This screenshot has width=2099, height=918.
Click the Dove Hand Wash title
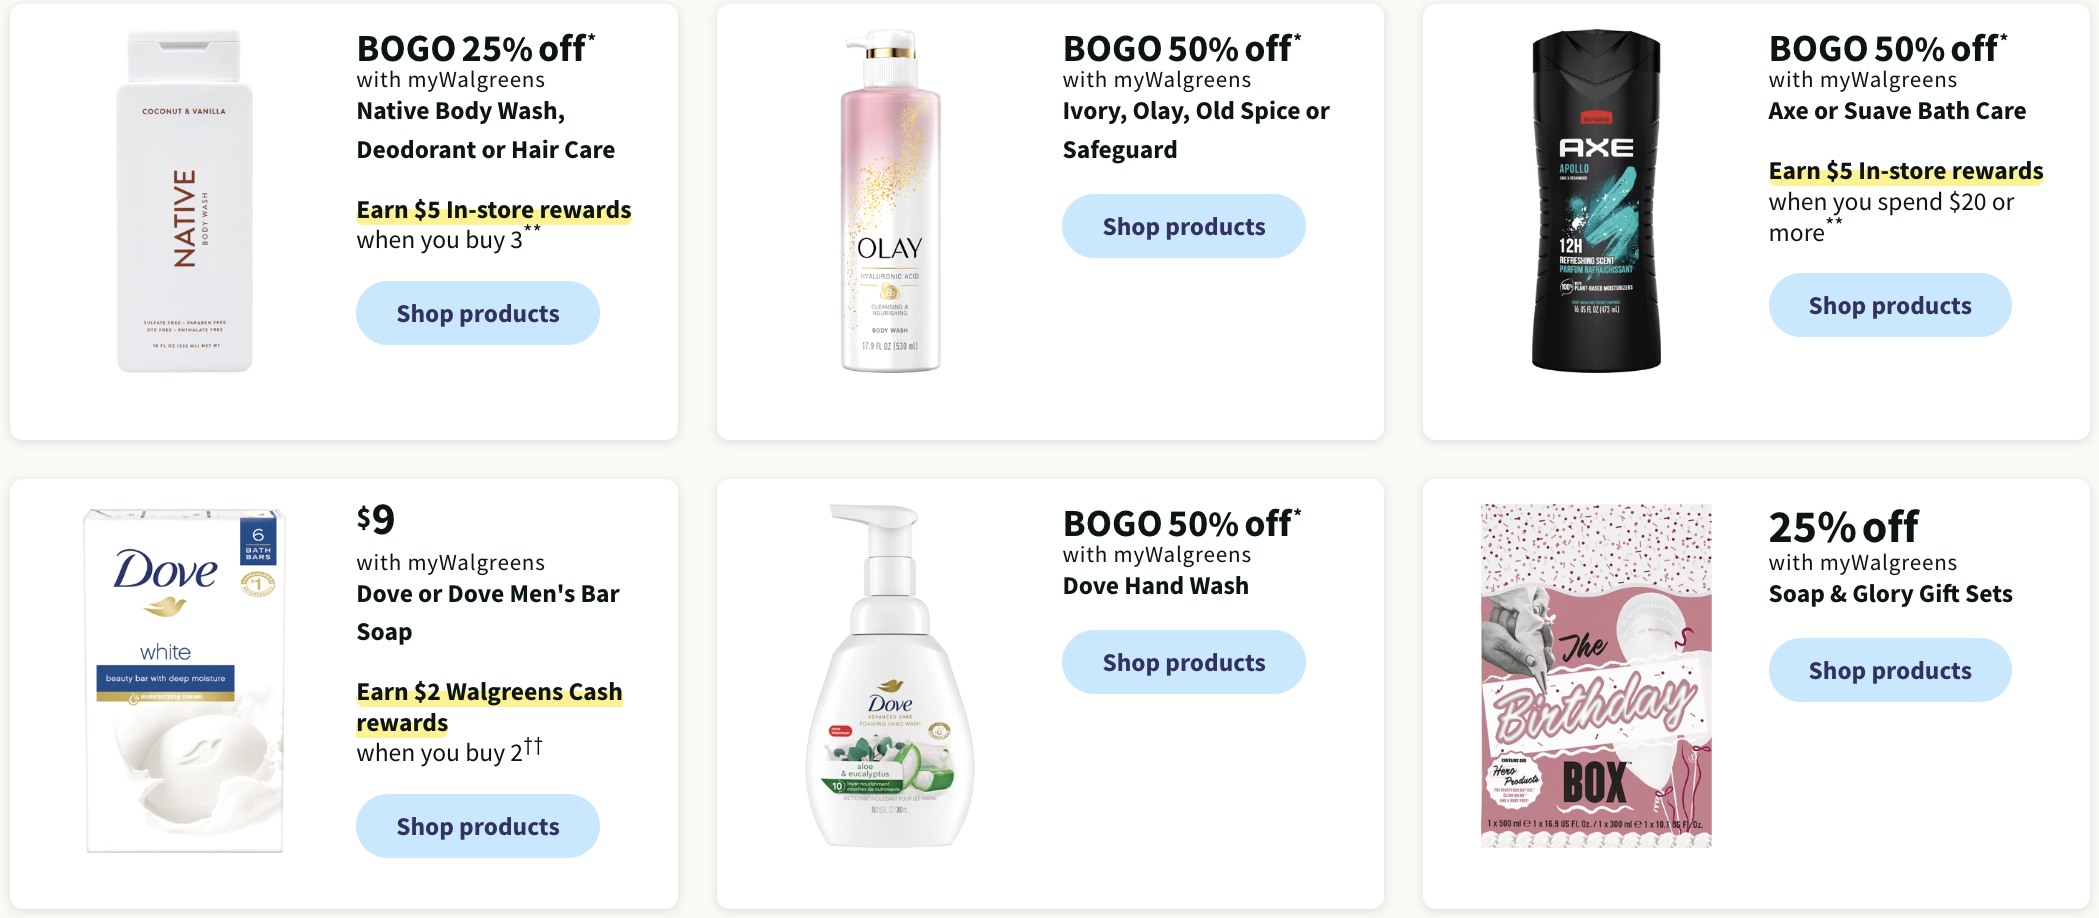[1155, 586]
